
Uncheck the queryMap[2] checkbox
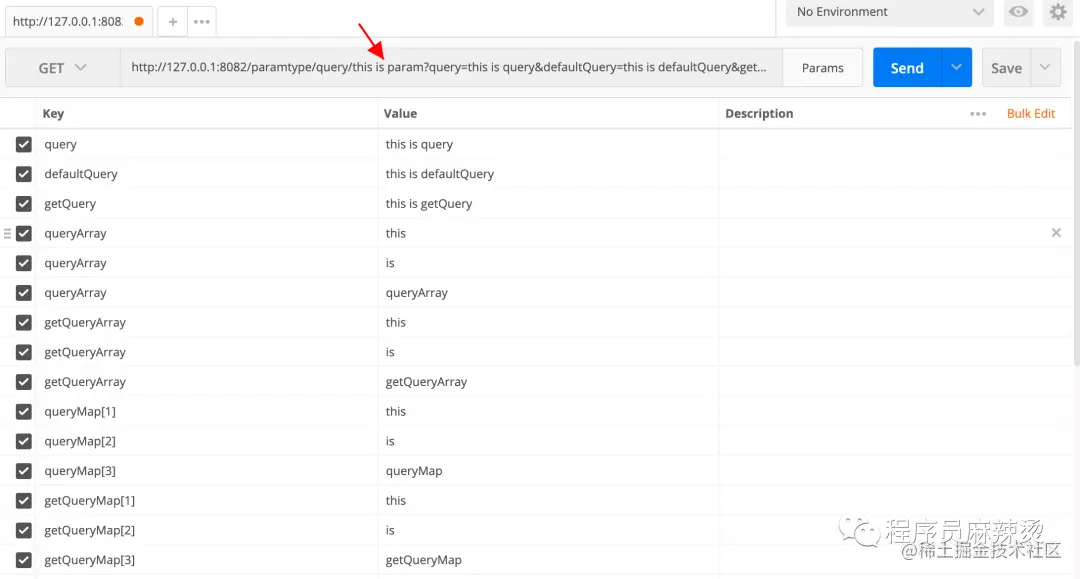[23, 441]
